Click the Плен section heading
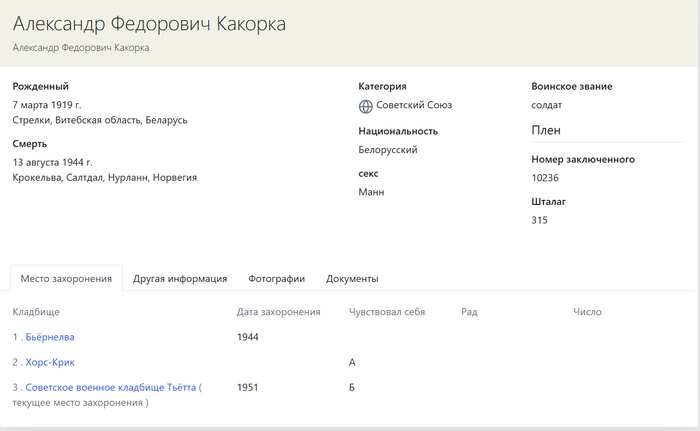The image size is (700, 431). tap(546, 130)
